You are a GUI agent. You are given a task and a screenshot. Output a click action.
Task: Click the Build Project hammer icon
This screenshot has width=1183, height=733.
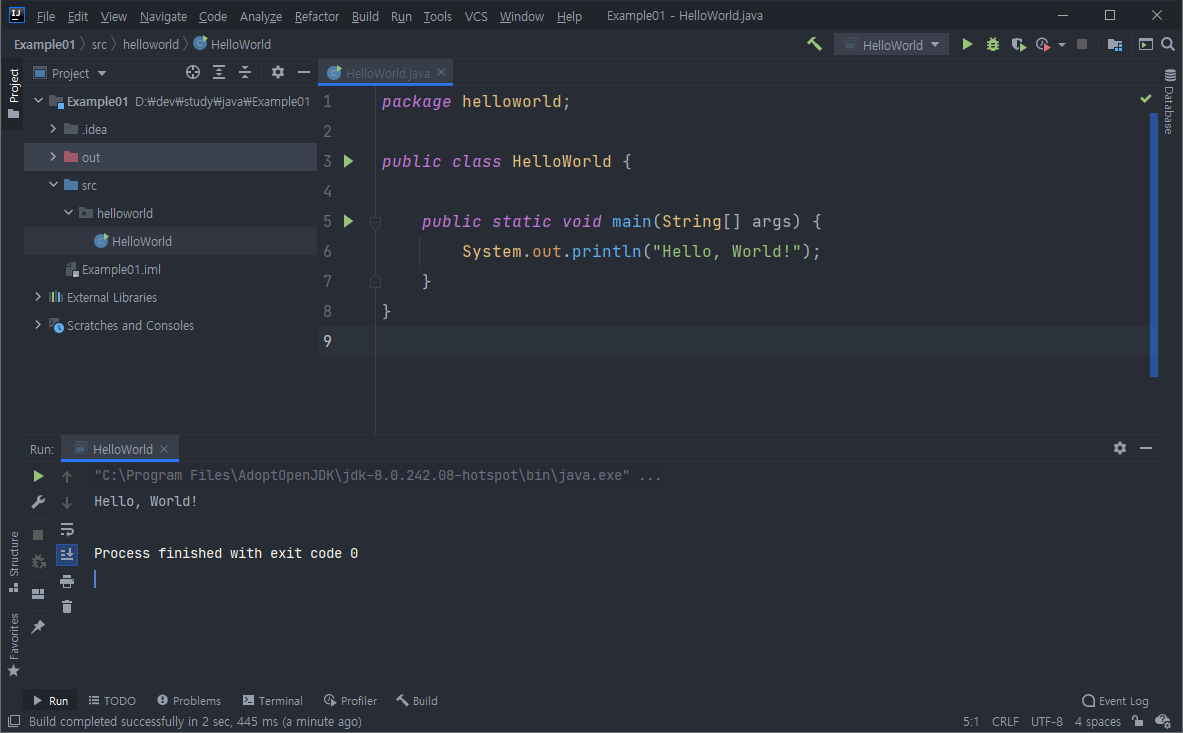(x=814, y=44)
